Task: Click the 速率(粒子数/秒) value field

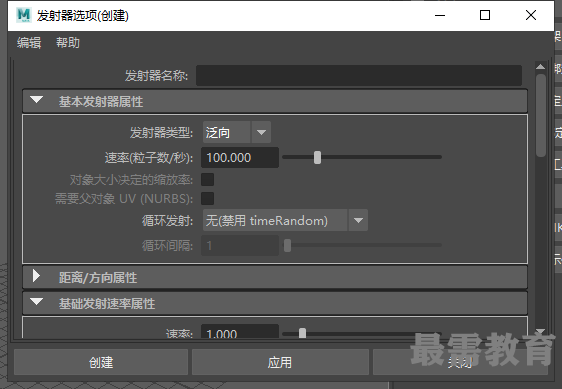Action: (240, 157)
